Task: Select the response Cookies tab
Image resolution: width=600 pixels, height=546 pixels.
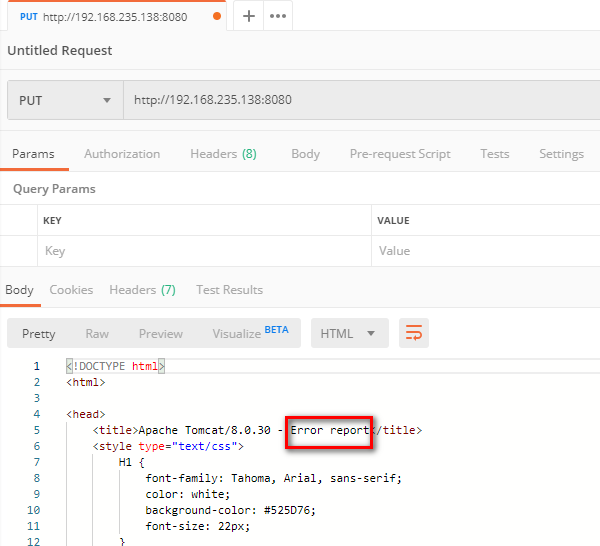Action: (71, 290)
